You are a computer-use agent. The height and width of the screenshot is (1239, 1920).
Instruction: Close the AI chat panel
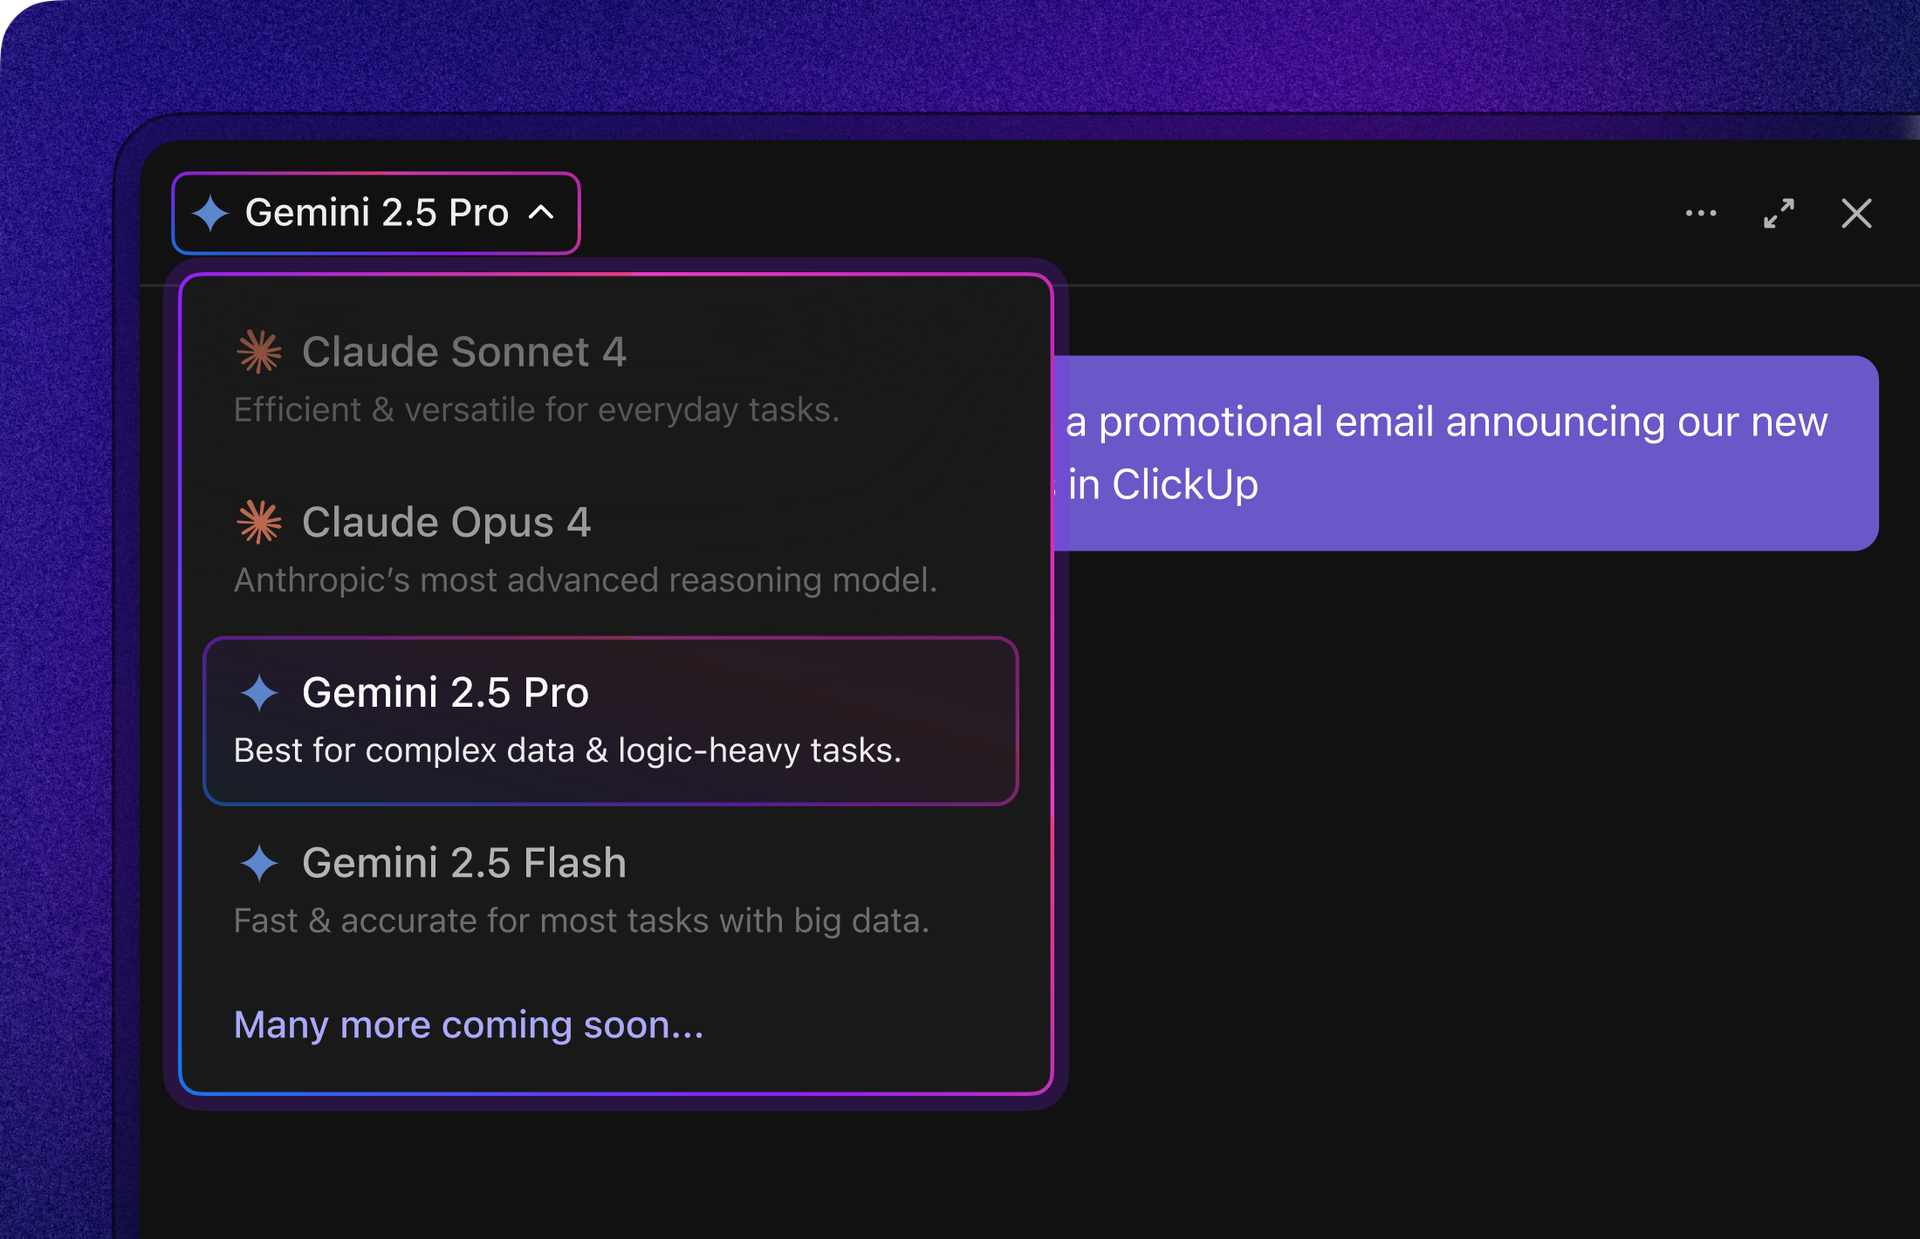tap(1856, 213)
